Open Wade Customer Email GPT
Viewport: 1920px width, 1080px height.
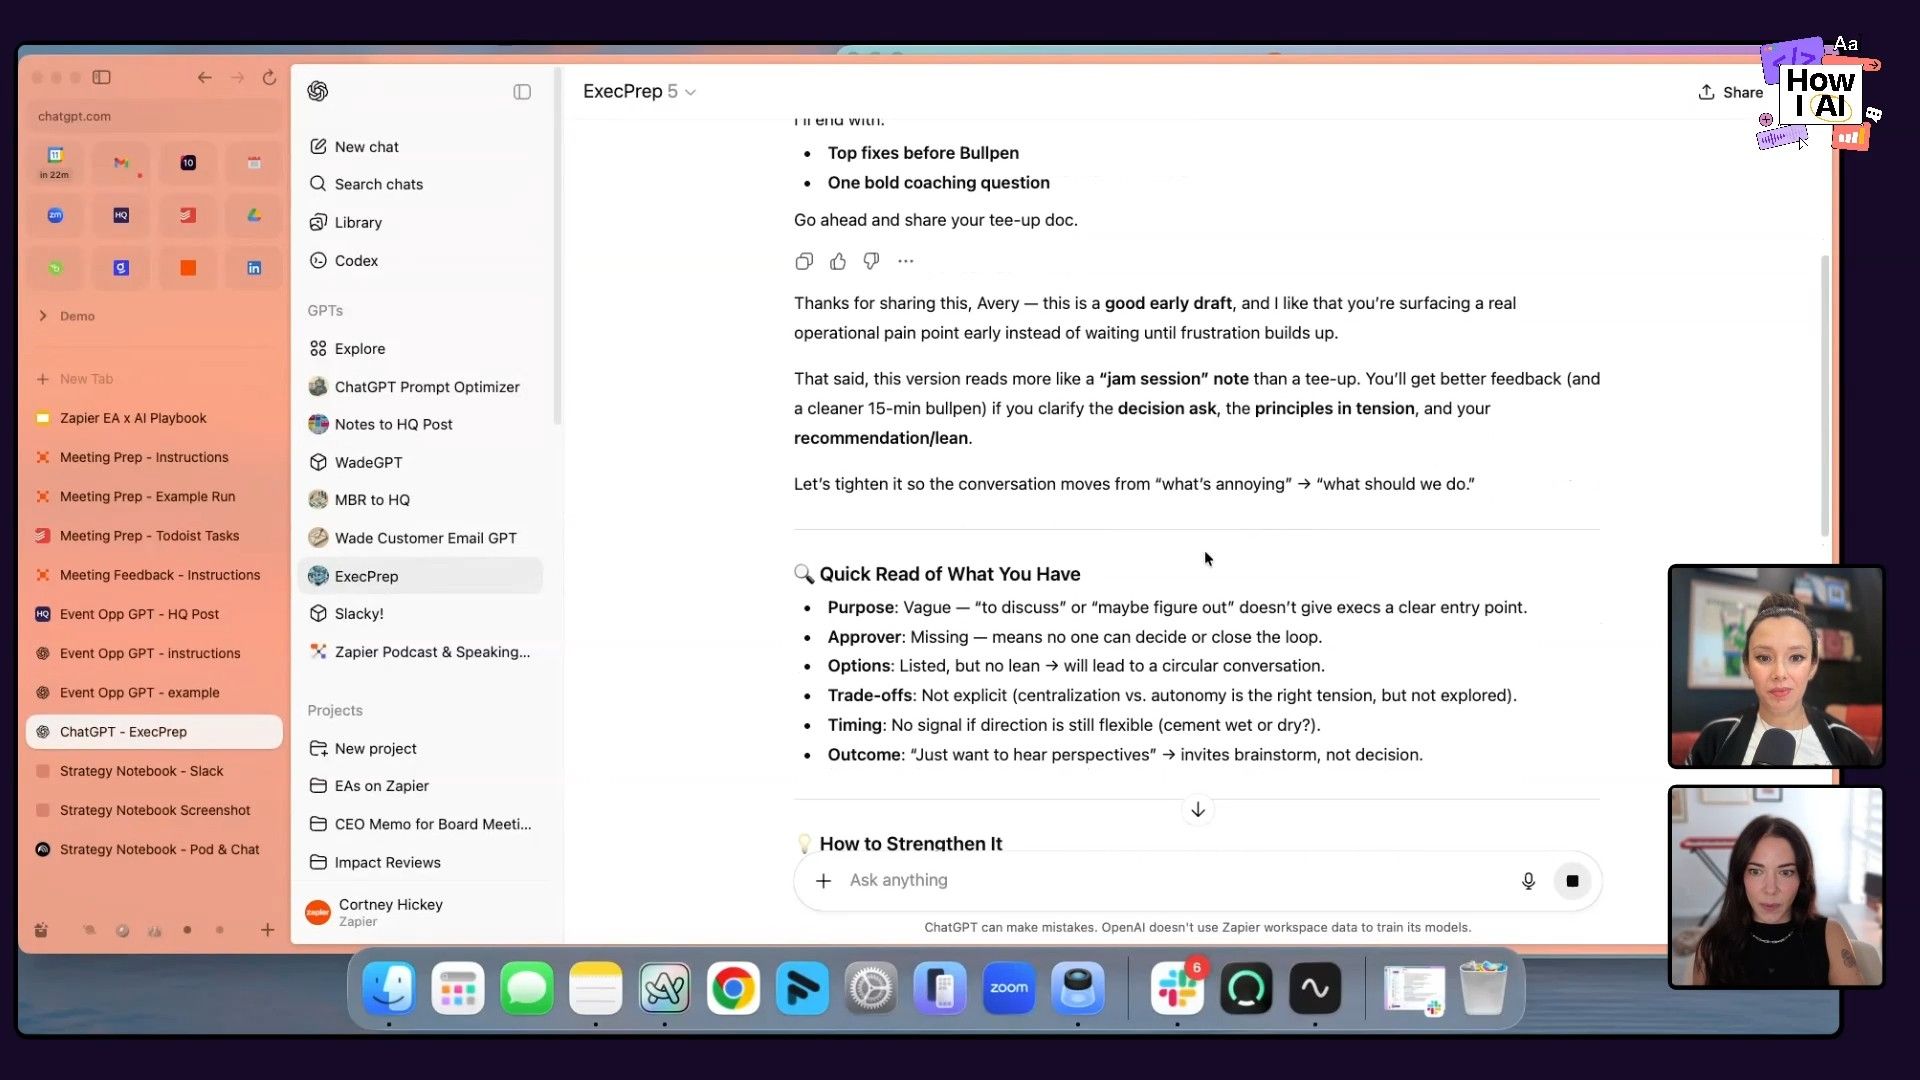(420, 538)
